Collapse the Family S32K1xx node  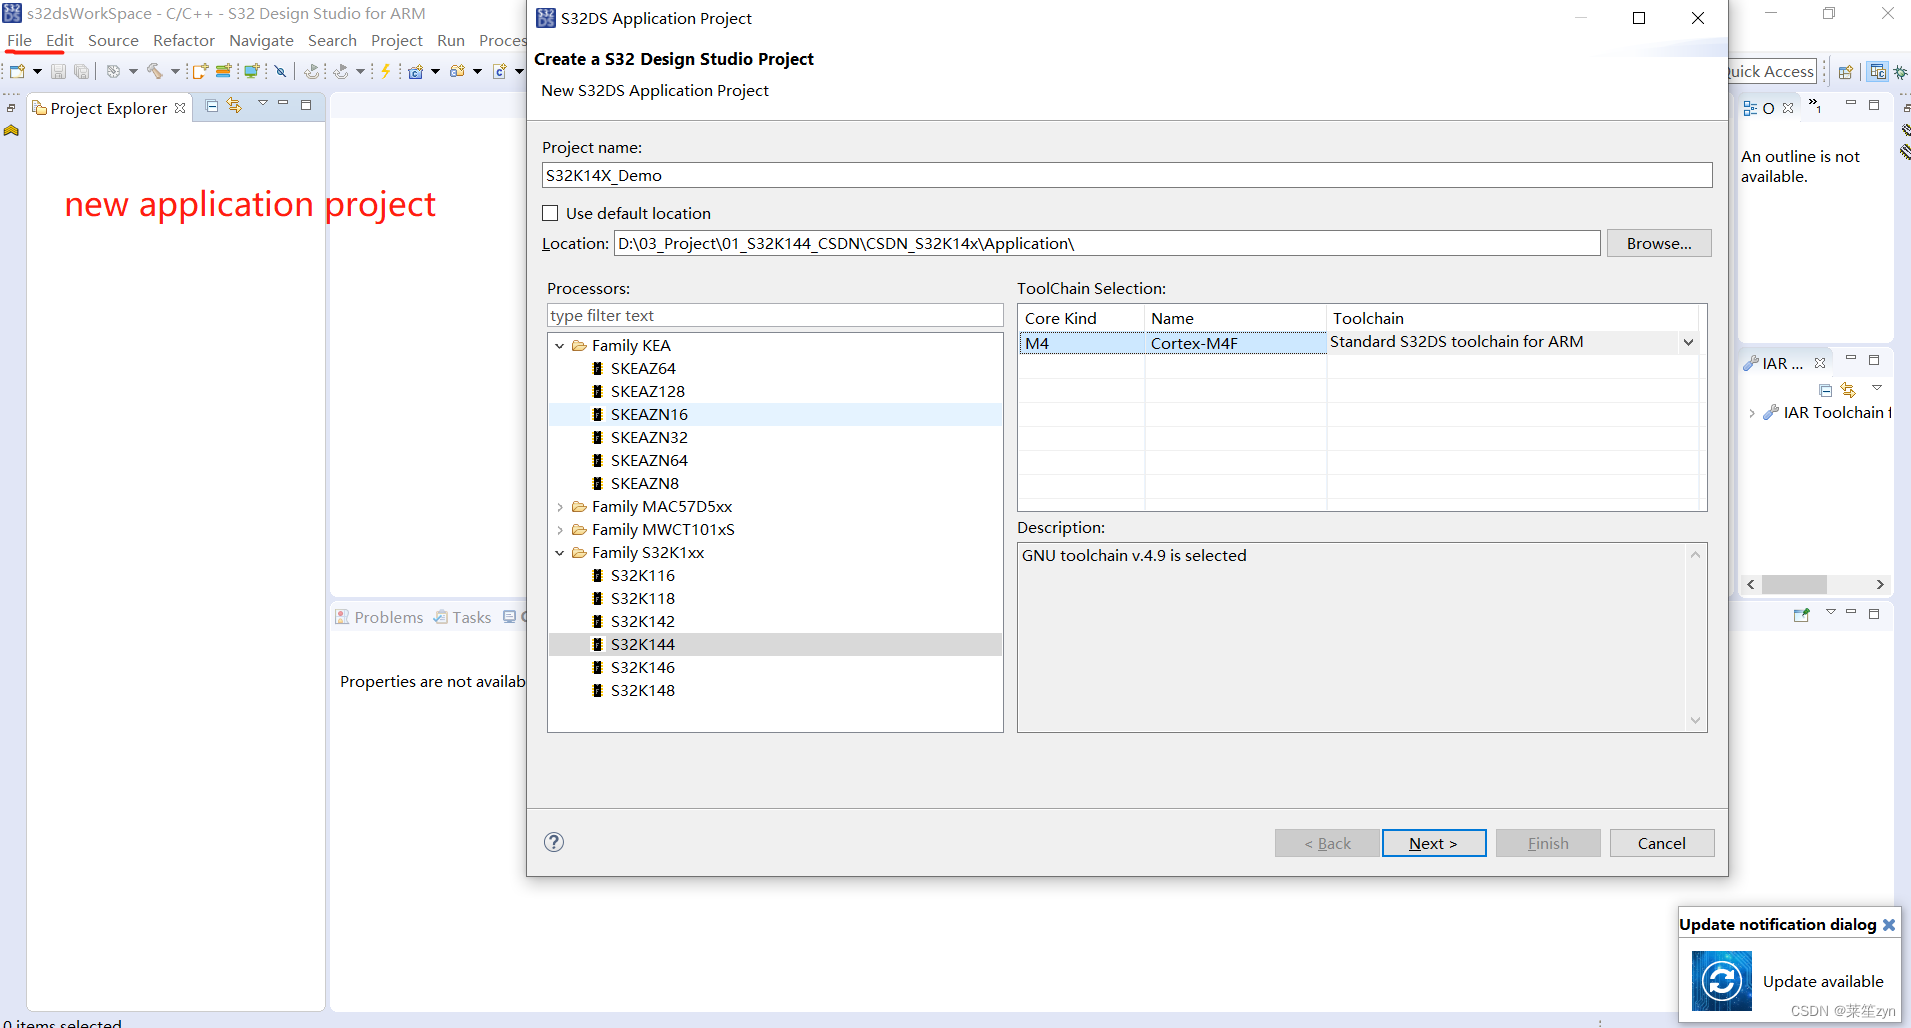(x=560, y=553)
